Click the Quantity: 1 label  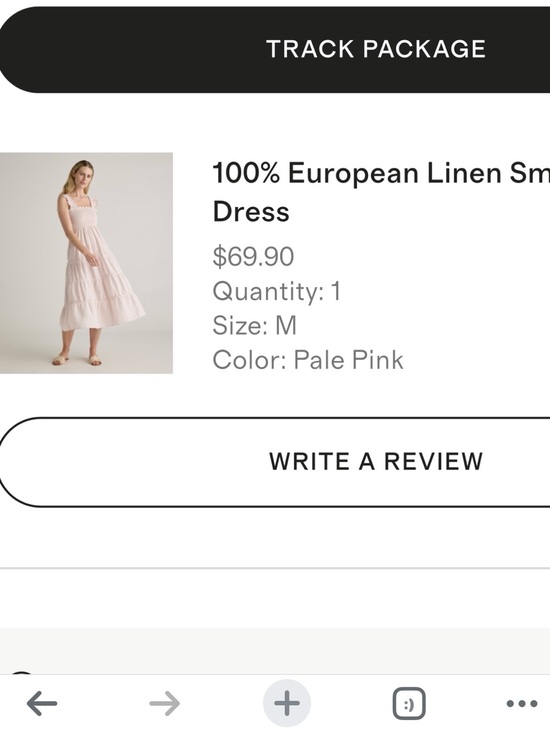277,291
